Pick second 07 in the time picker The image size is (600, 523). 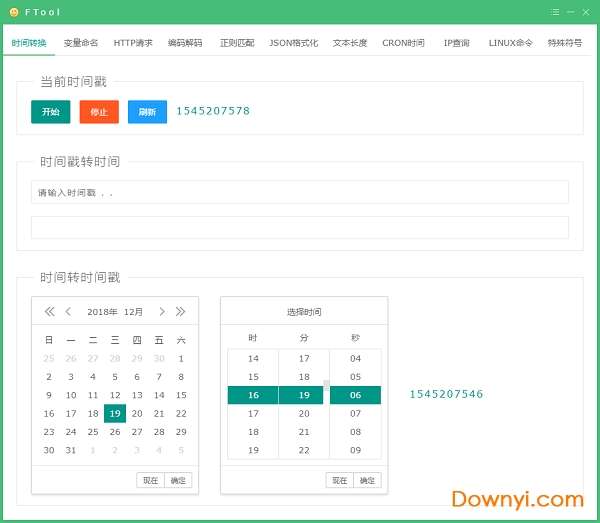[x=355, y=413]
